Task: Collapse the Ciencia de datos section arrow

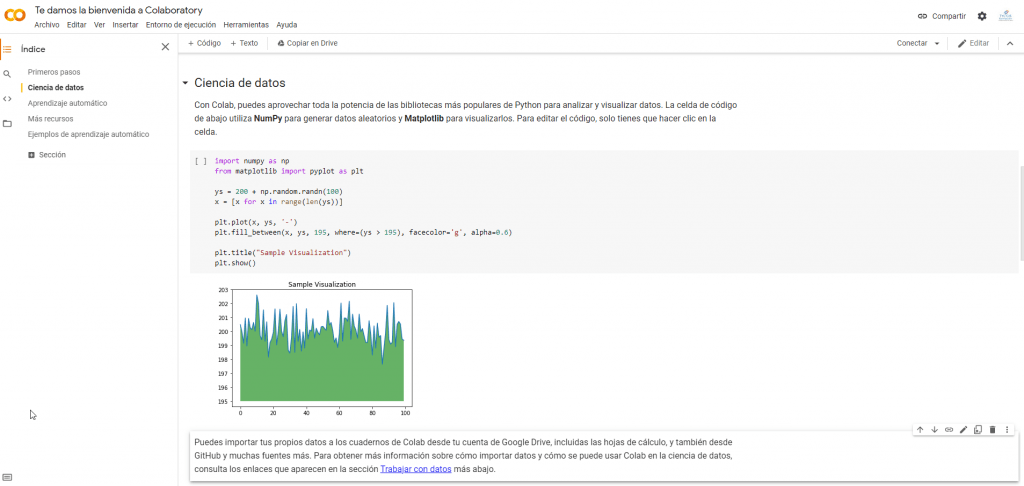Action: pyautogui.click(x=185, y=84)
